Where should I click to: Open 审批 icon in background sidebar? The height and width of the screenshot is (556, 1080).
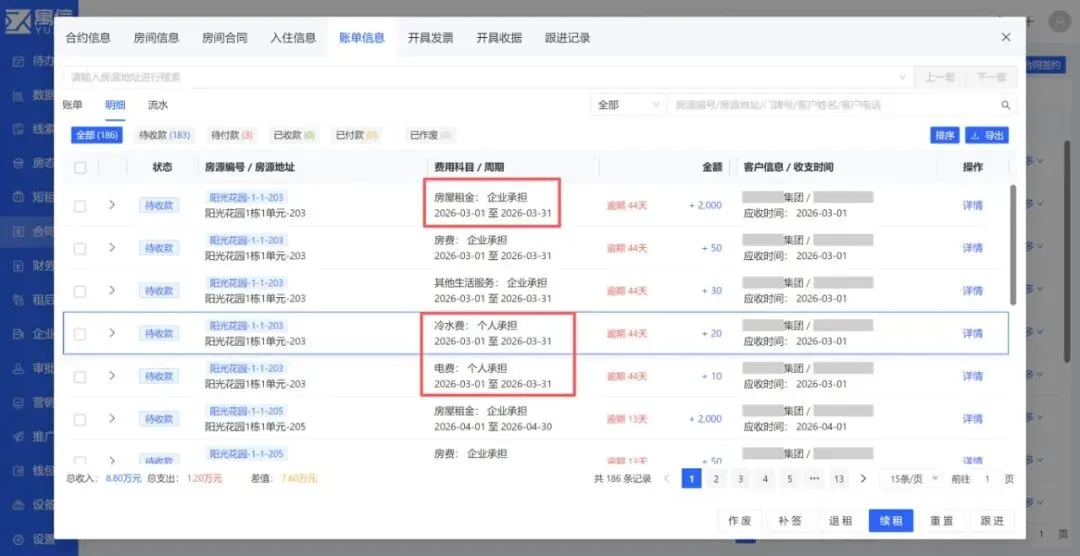(19, 368)
